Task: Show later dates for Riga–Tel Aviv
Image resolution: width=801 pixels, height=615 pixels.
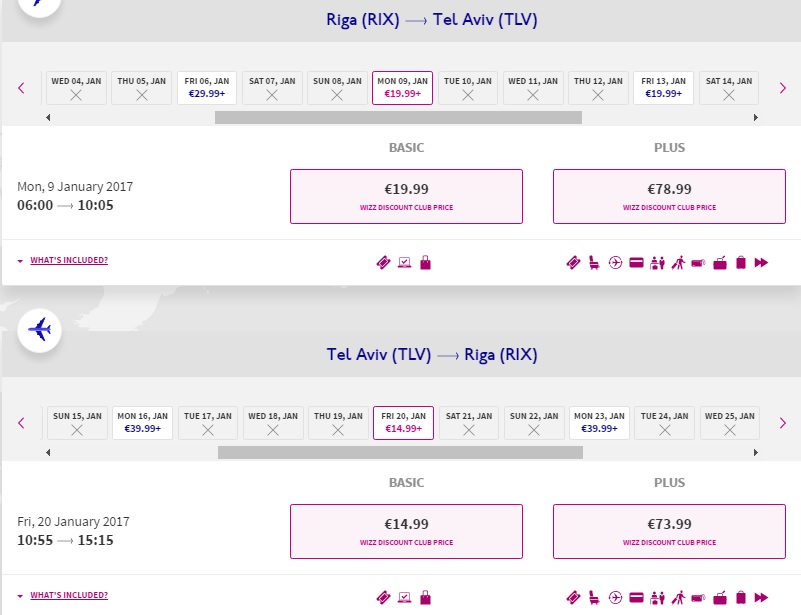Action: click(x=783, y=88)
